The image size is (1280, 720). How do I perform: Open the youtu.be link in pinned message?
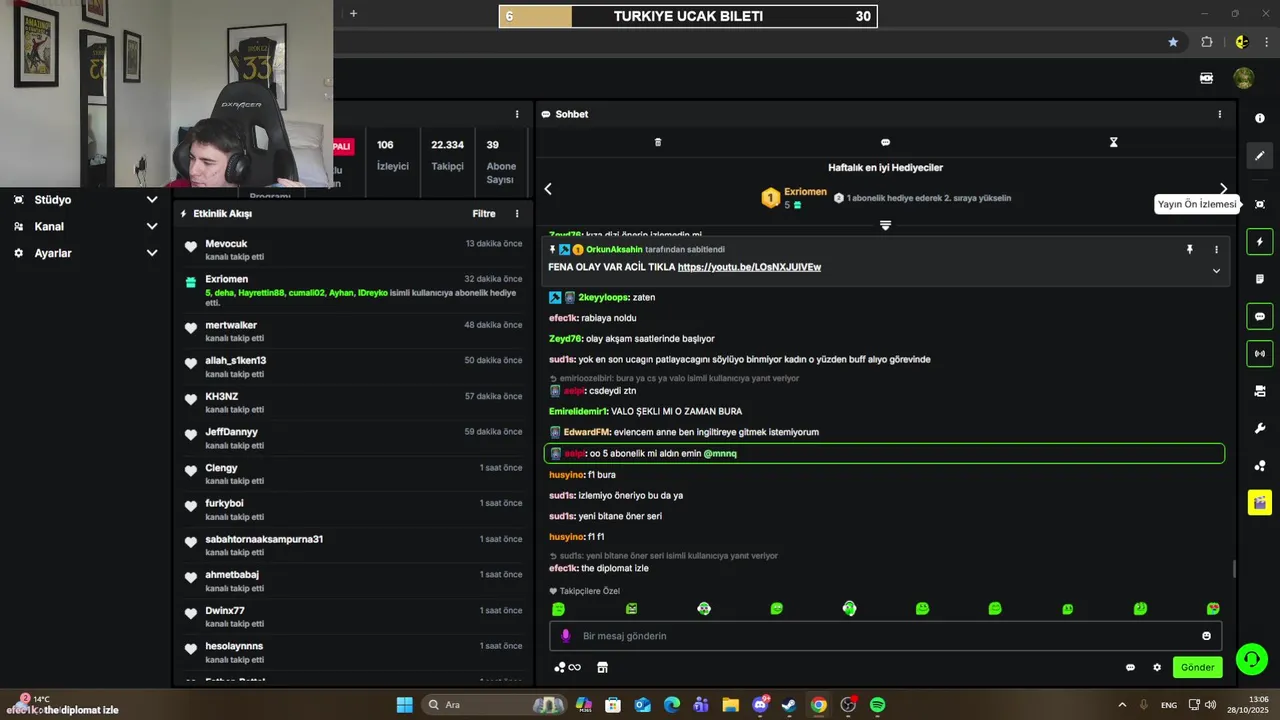pyautogui.click(x=749, y=267)
